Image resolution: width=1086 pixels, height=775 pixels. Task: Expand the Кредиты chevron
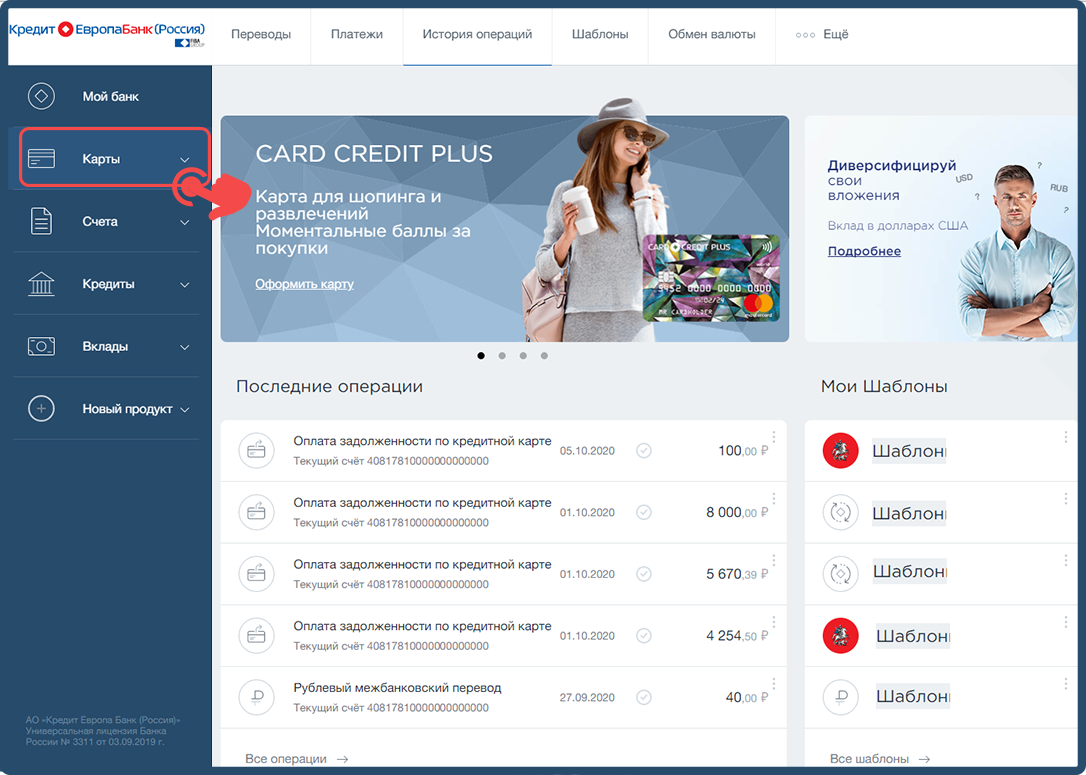click(x=185, y=285)
